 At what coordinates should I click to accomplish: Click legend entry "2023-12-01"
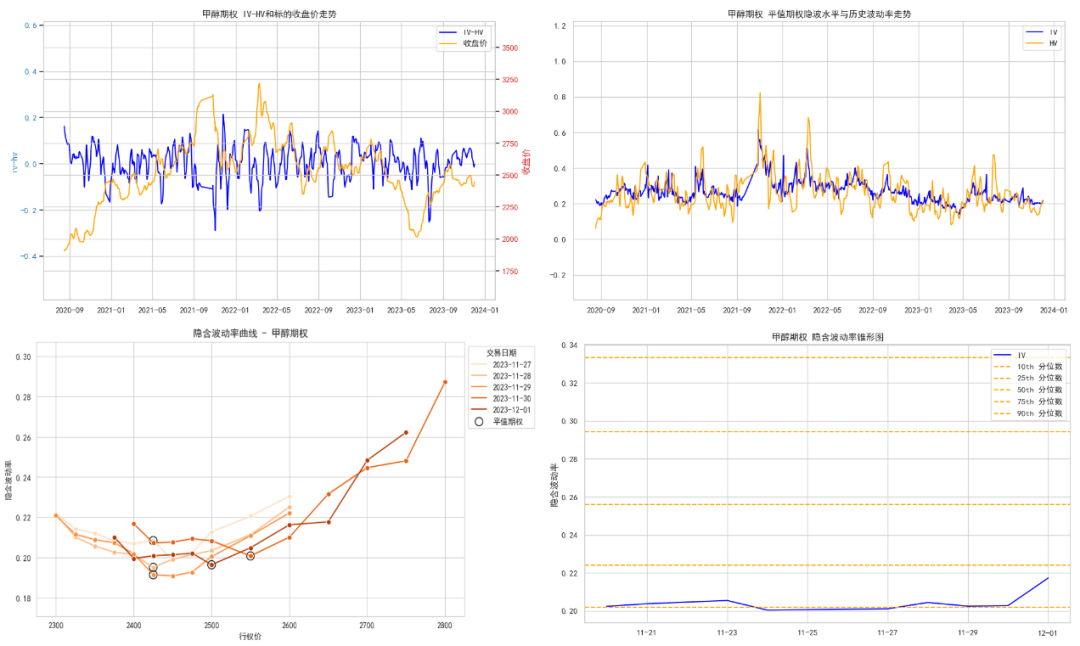501,410
